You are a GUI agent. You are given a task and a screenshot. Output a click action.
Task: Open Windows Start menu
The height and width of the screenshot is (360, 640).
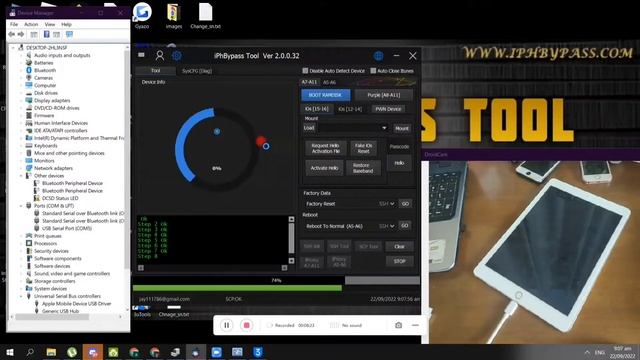coord(10,352)
